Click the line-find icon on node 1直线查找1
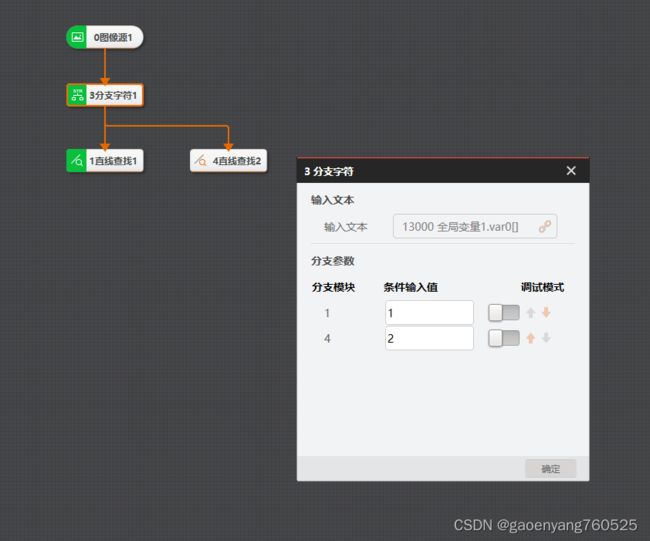Image resolution: width=650 pixels, height=541 pixels. click(x=77, y=160)
